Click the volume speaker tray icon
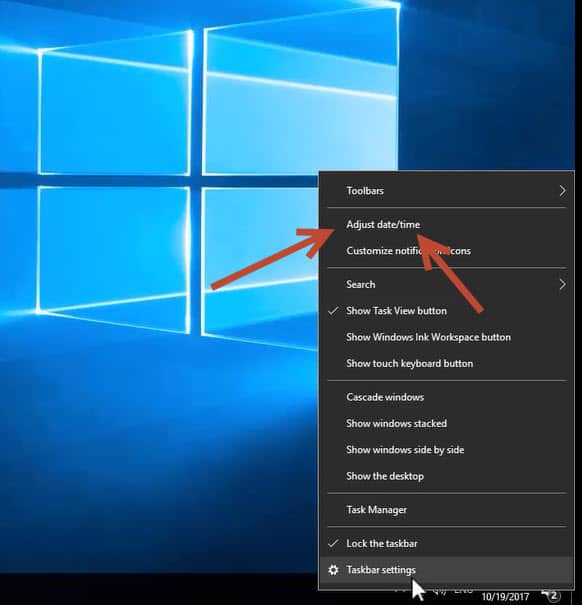This screenshot has width=582, height=605. point(439,591)
